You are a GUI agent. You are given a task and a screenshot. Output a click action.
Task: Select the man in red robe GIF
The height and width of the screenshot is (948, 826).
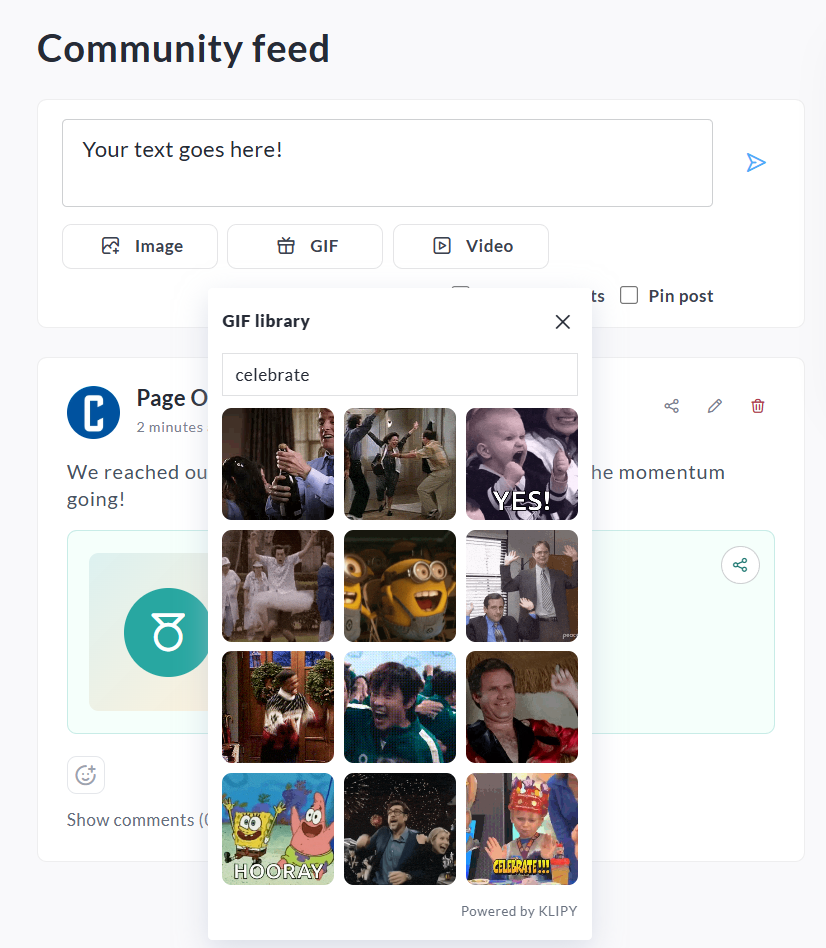(522, 707)
